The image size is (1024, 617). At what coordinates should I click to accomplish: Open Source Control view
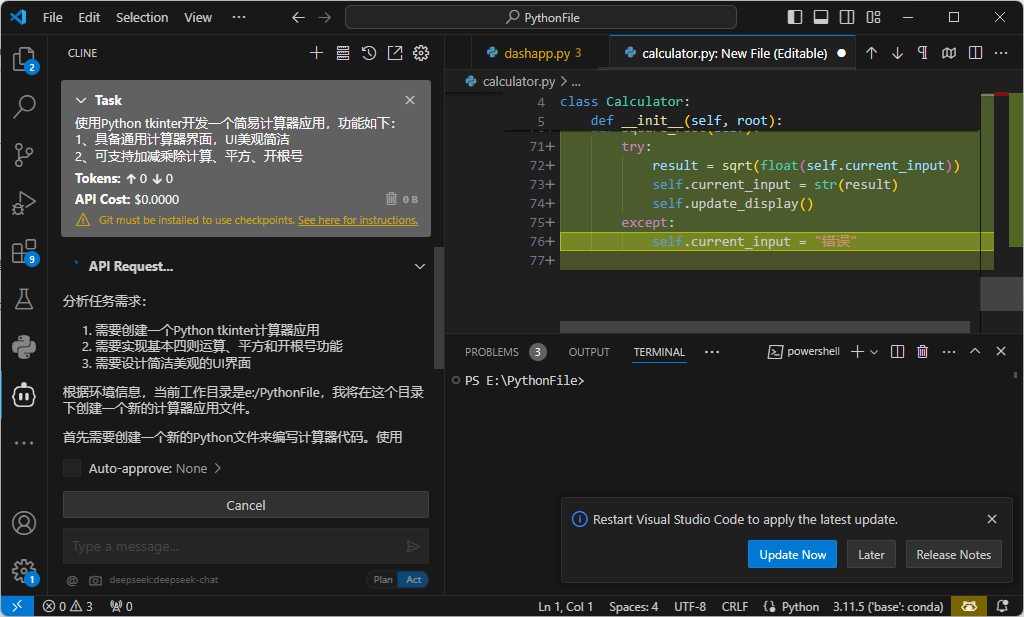[24, 155]
